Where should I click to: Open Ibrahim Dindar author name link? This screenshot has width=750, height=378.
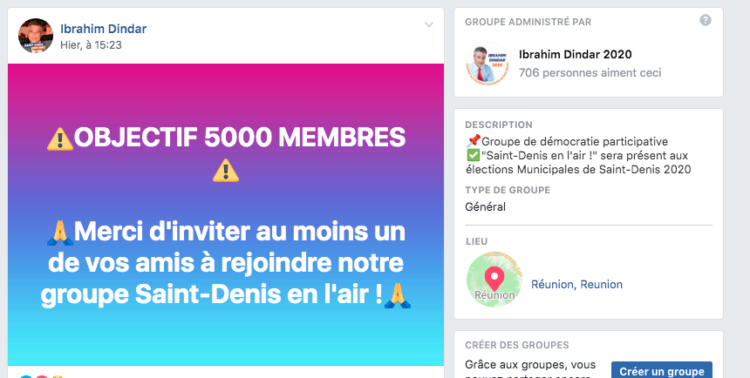click(x=103, y=29)
